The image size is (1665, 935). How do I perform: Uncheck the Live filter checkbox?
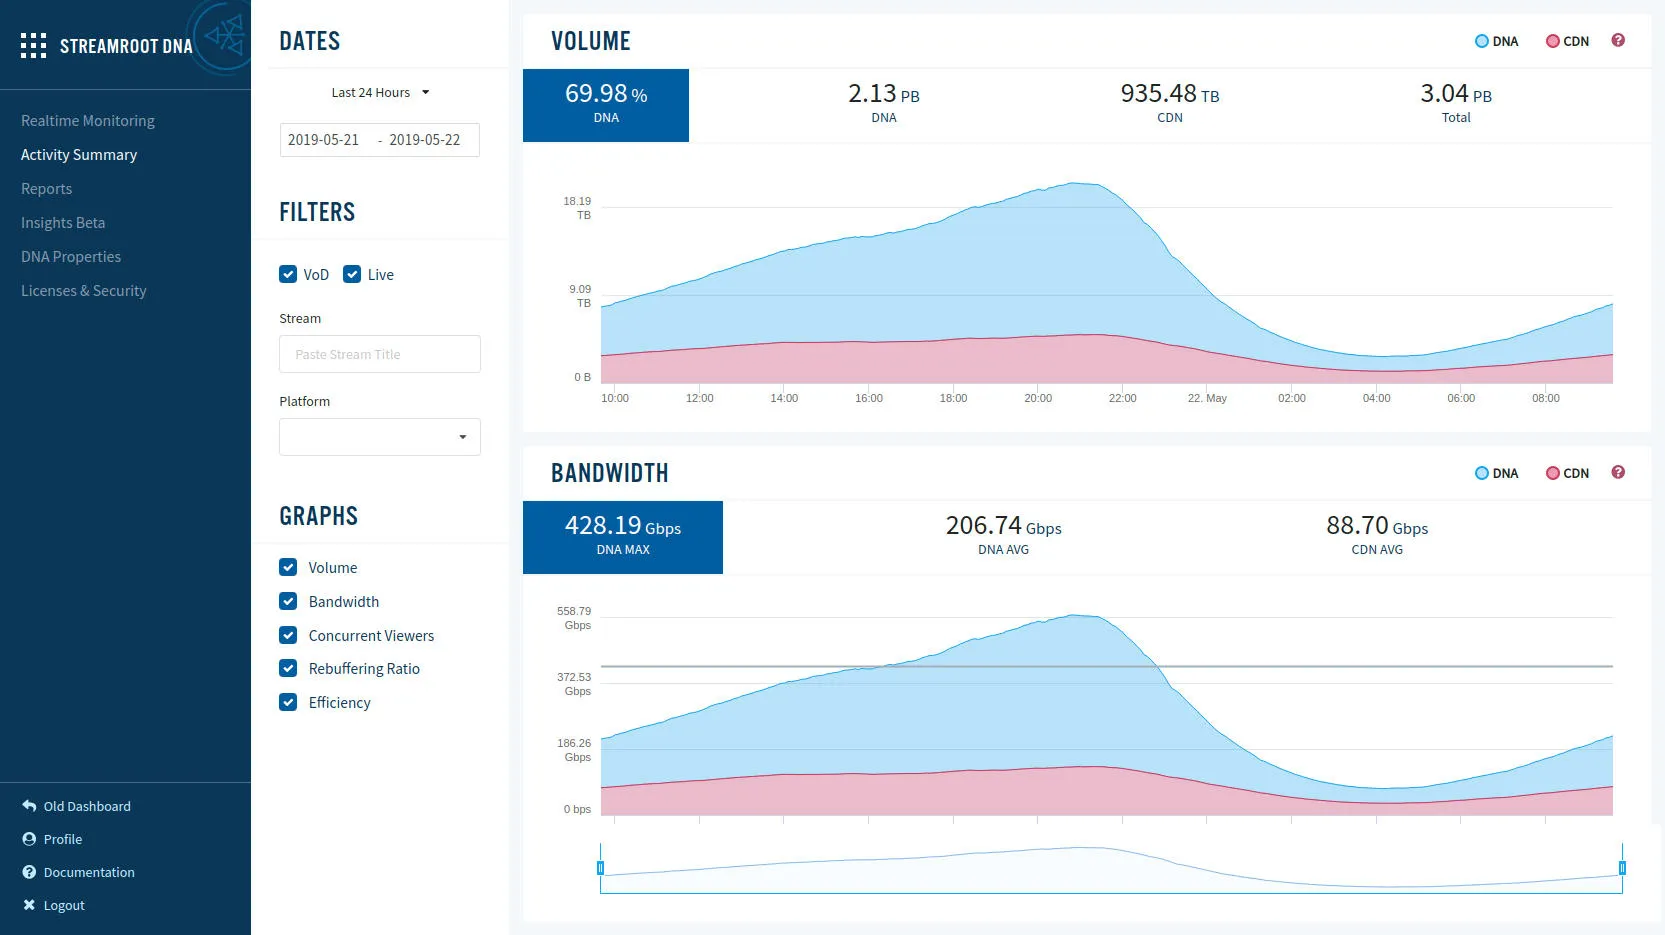click(352, 274)
